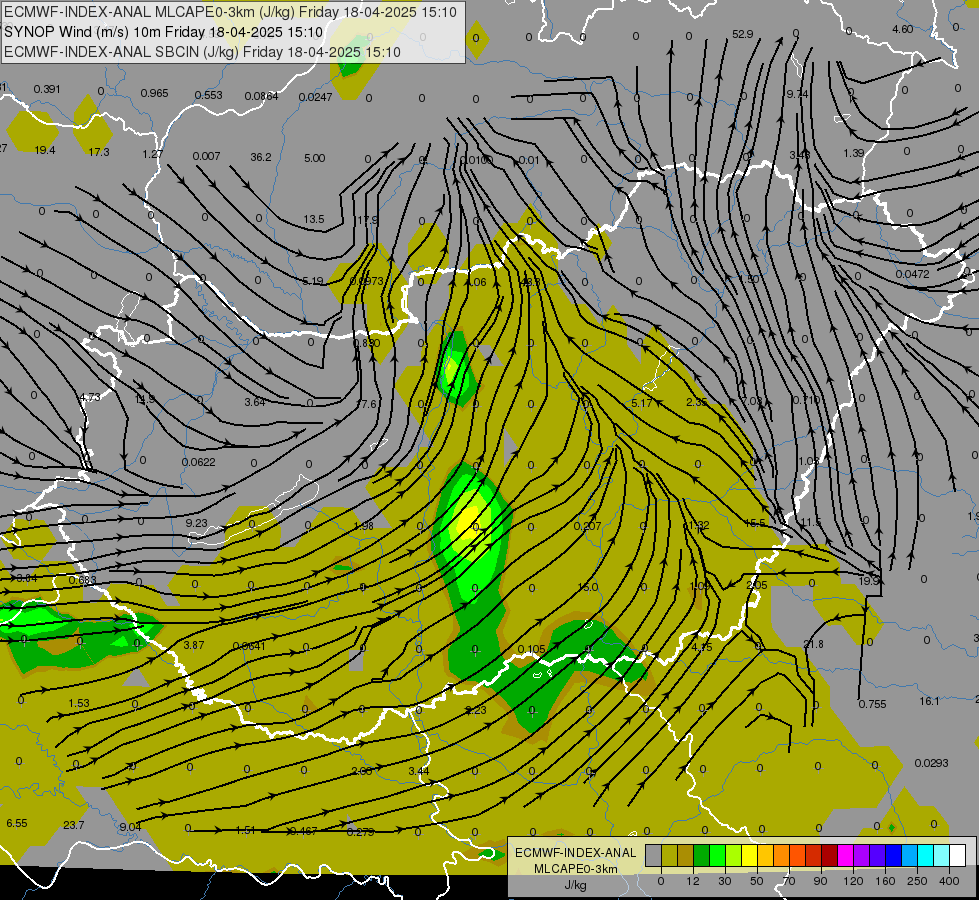
Task: Click the map value '0.755'
Action: pos(872,704)
